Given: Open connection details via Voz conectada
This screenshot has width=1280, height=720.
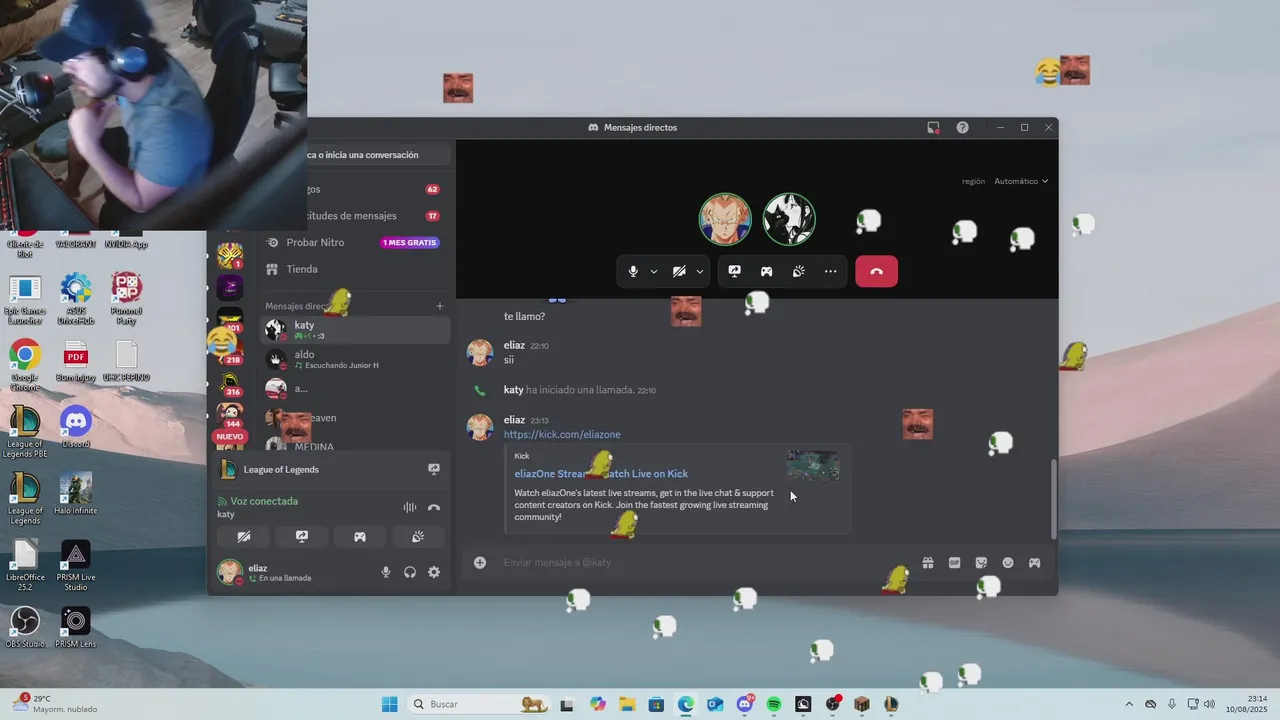Looking at the screenshot, I should [x=264, y=501].
